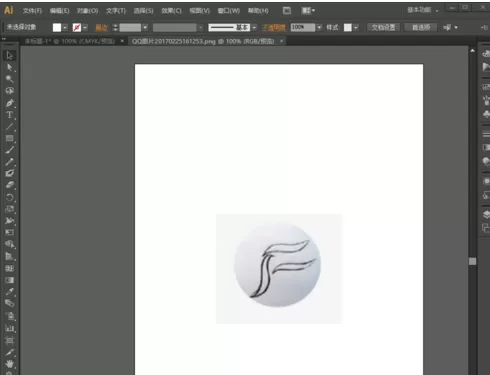Open the orange opacity options link

click(x=273, y=28)
